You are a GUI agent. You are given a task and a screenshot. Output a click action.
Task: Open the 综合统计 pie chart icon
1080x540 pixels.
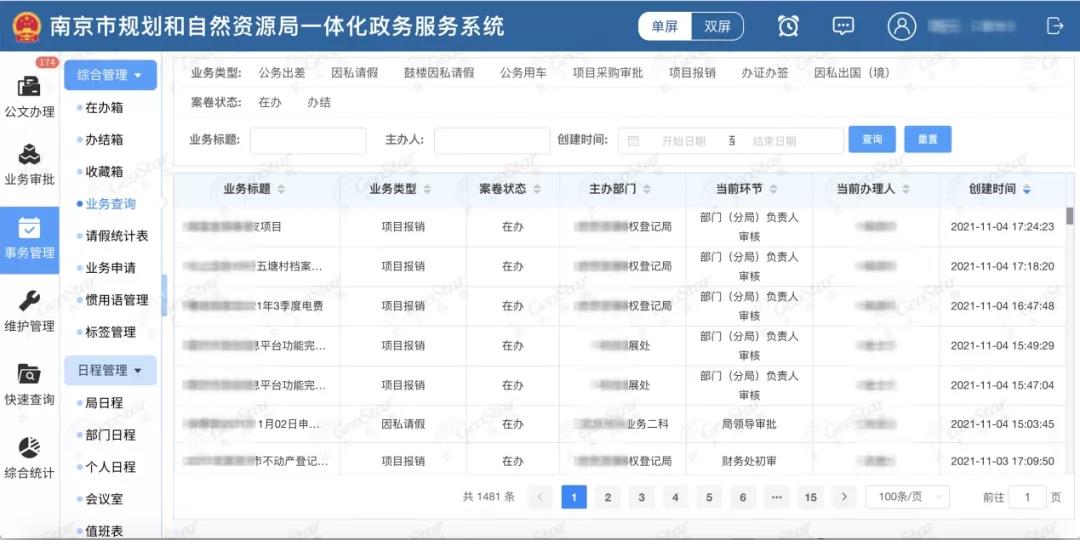(29, 455)
